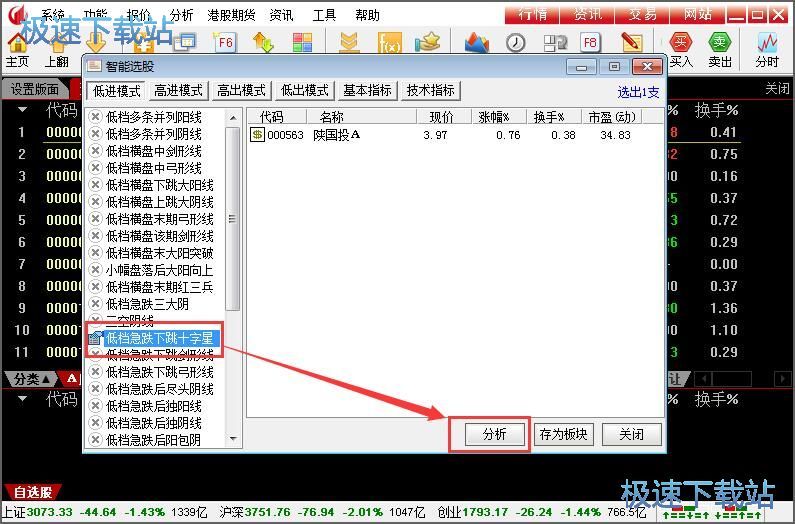Click the 关闭 button in the 智能选股 dialog

(x=631, y=434)
